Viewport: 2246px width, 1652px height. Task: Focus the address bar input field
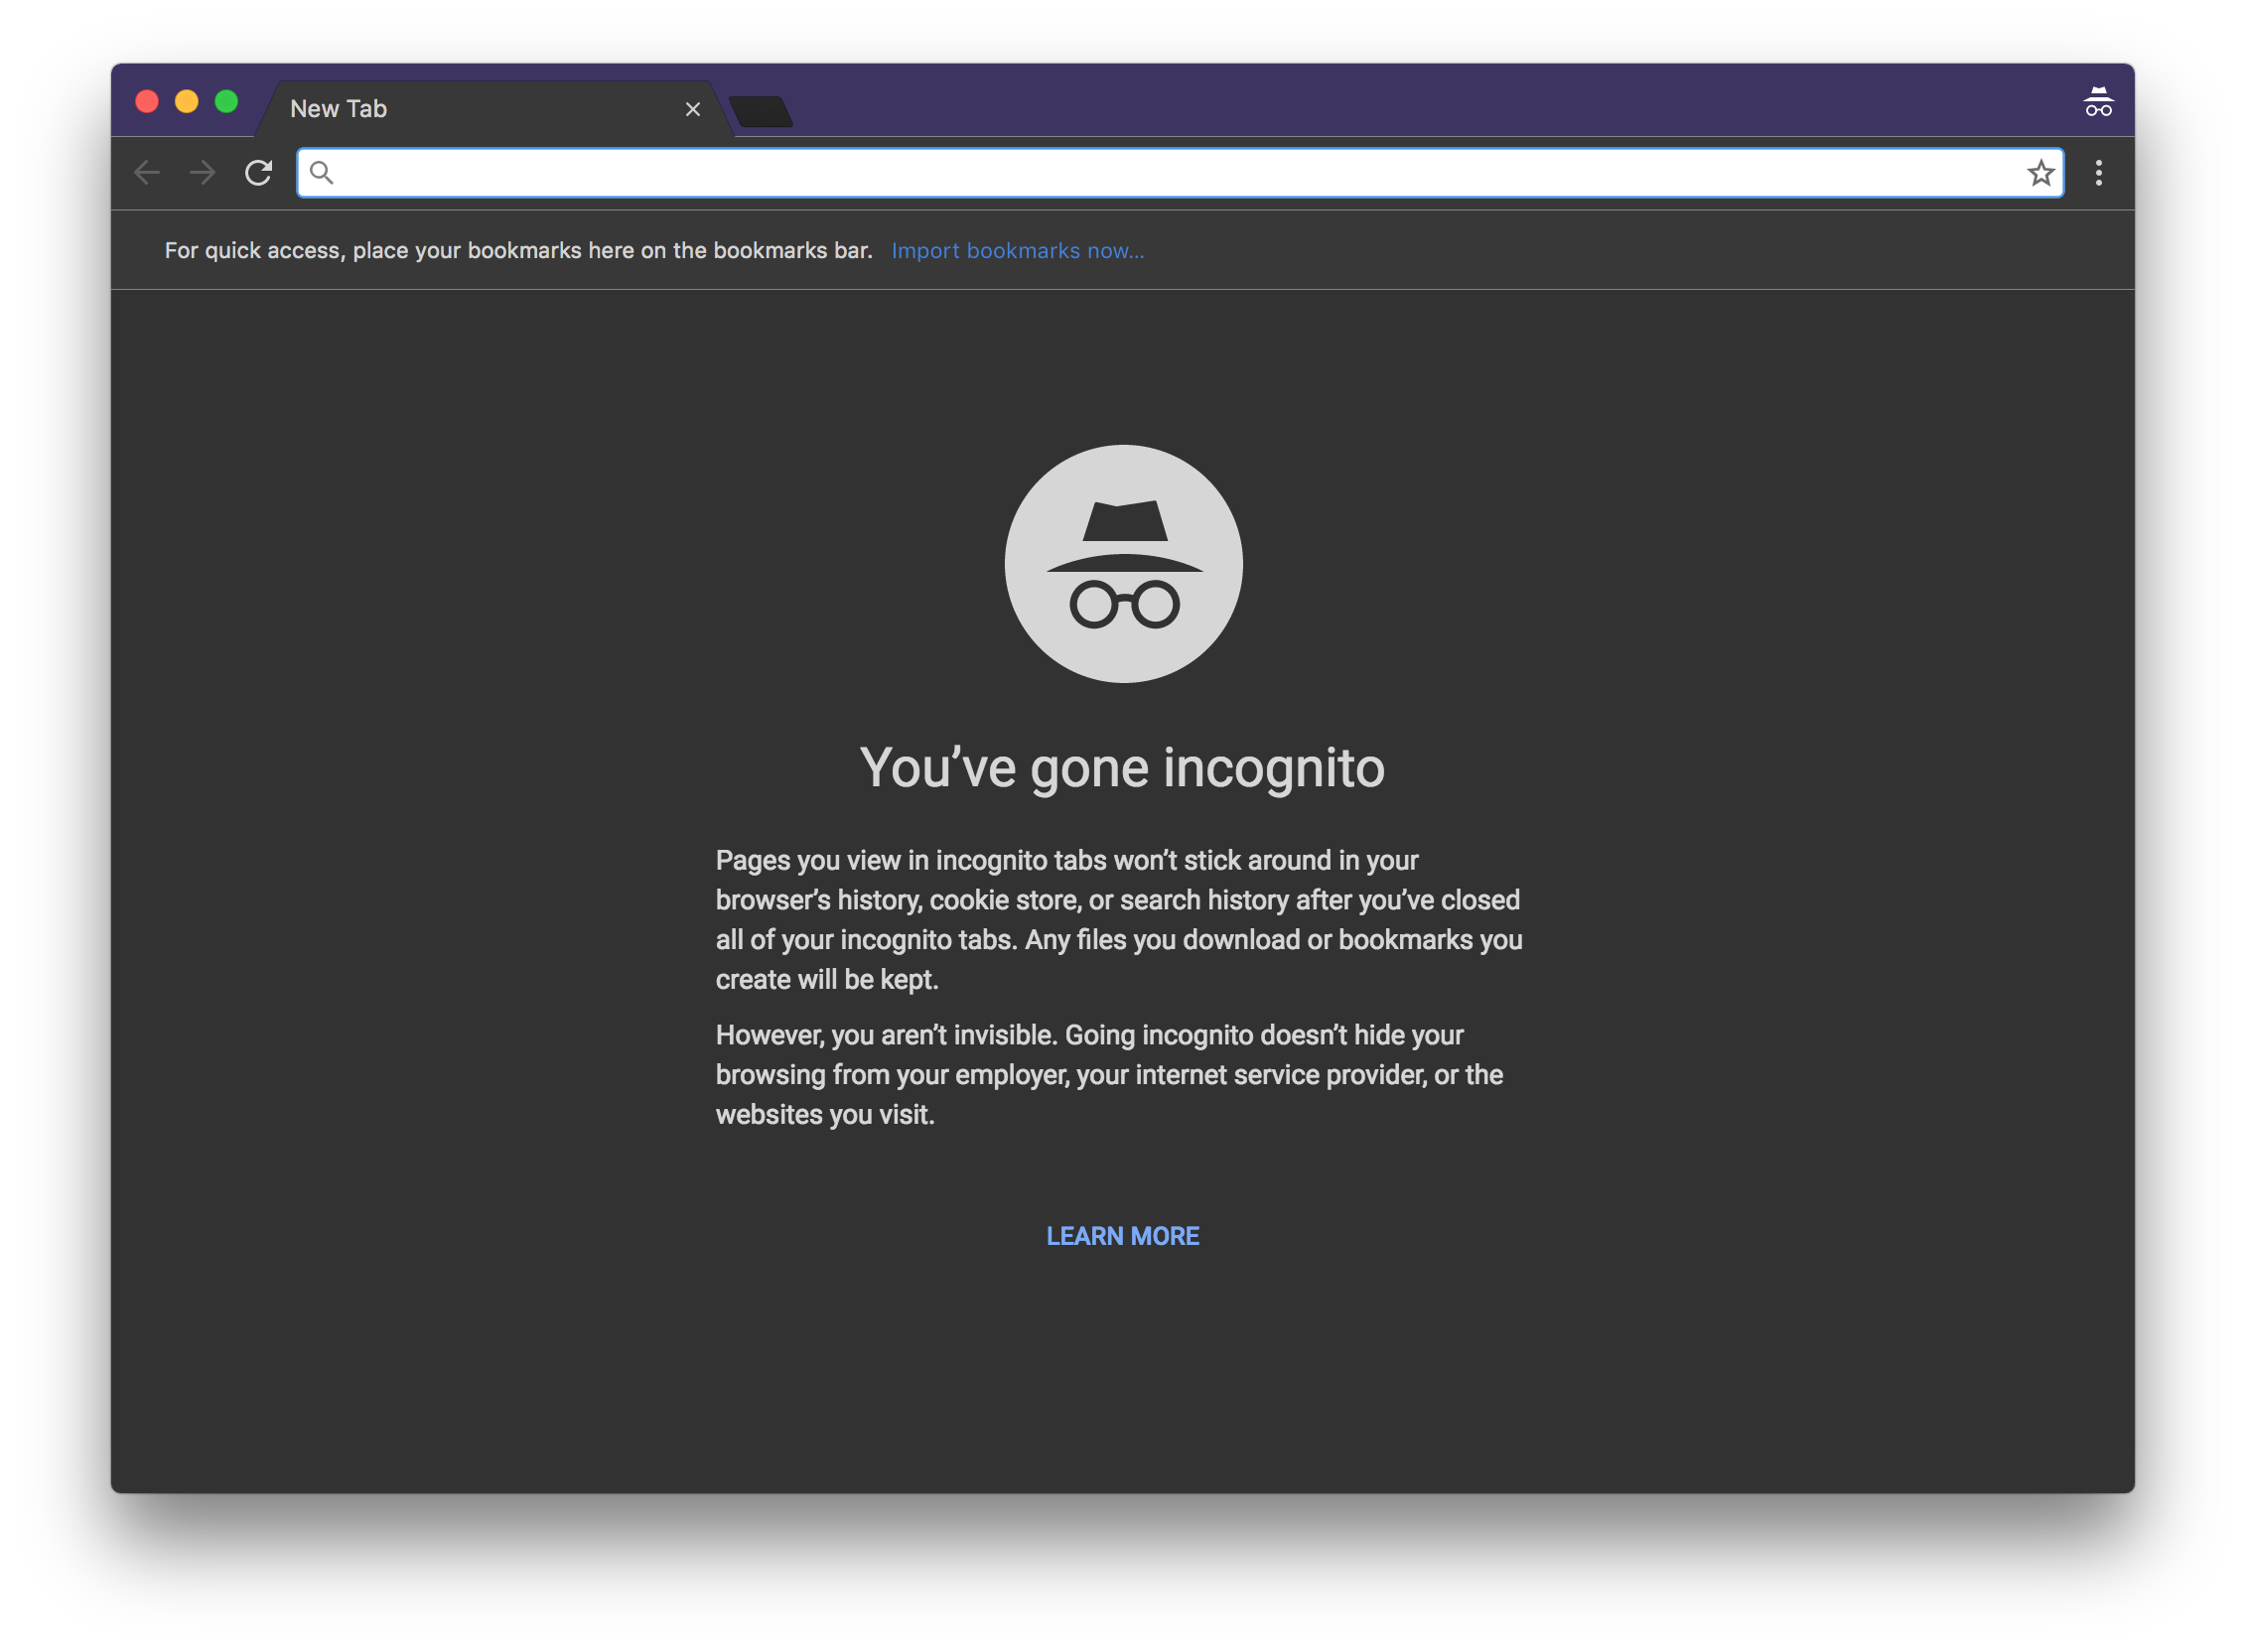pyautogui.click(x=1180, y=173)
